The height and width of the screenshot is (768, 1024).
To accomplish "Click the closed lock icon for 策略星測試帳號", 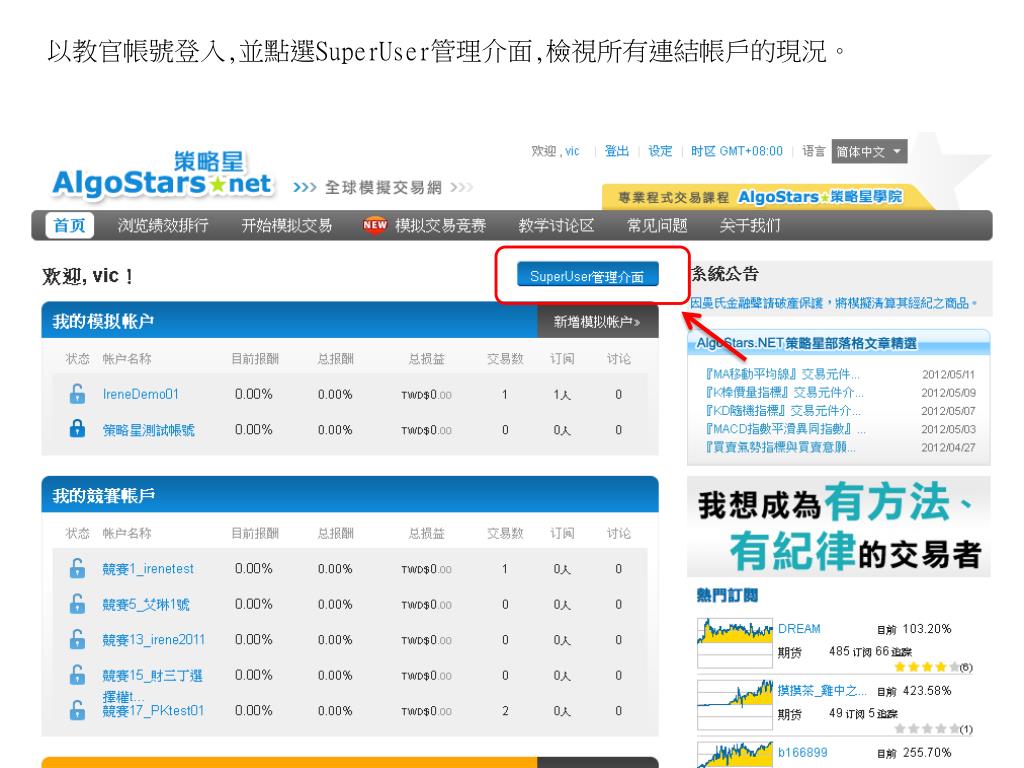I will point(77,428).
